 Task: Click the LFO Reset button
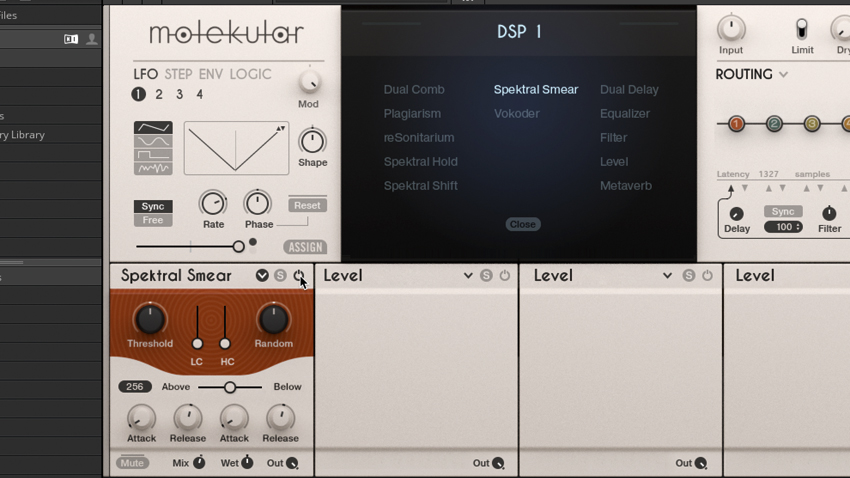pyautogui.click(x=307, y=205)
